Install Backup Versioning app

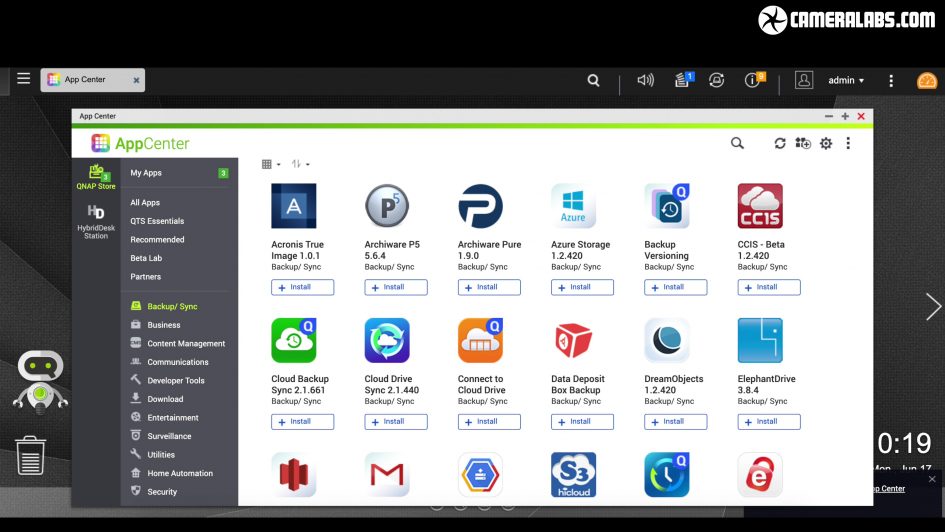676,287
